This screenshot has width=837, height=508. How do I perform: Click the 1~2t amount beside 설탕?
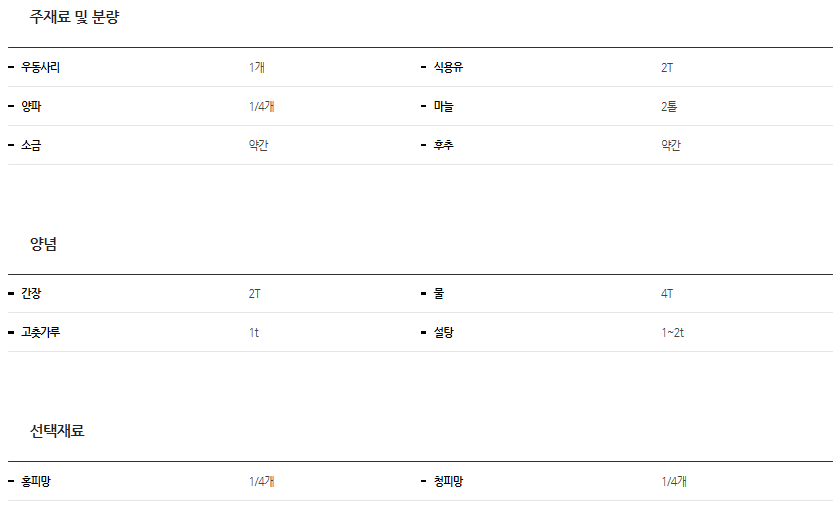672,333
